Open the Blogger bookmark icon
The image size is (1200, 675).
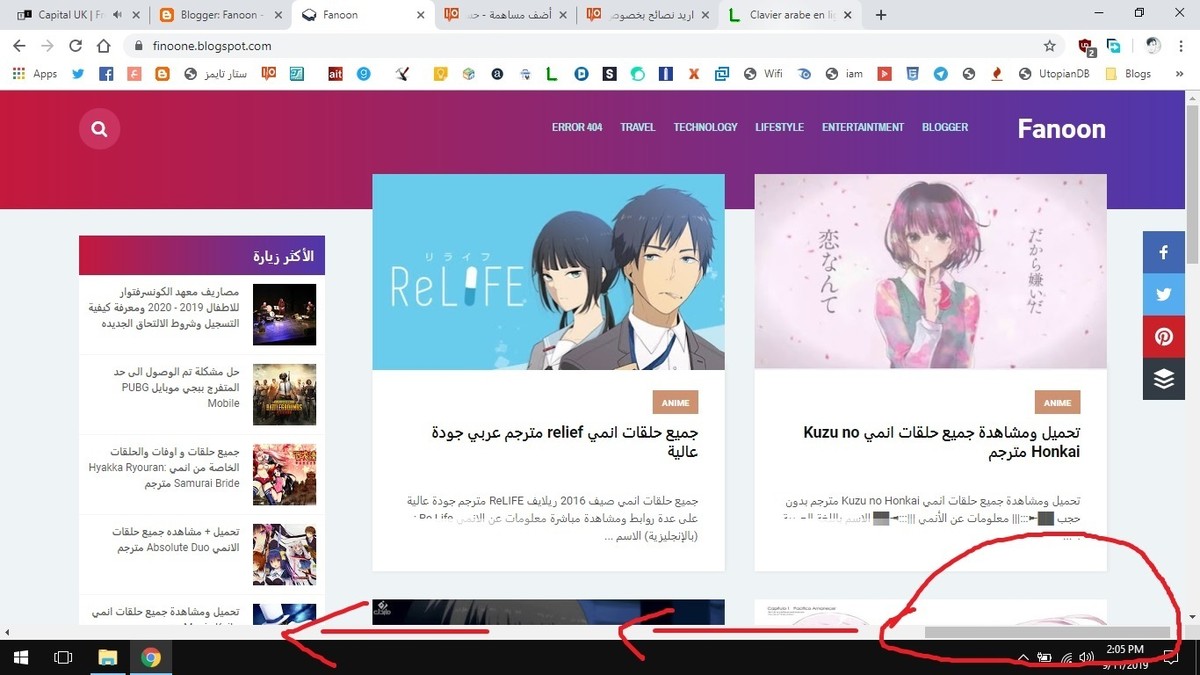click(162, 74)
